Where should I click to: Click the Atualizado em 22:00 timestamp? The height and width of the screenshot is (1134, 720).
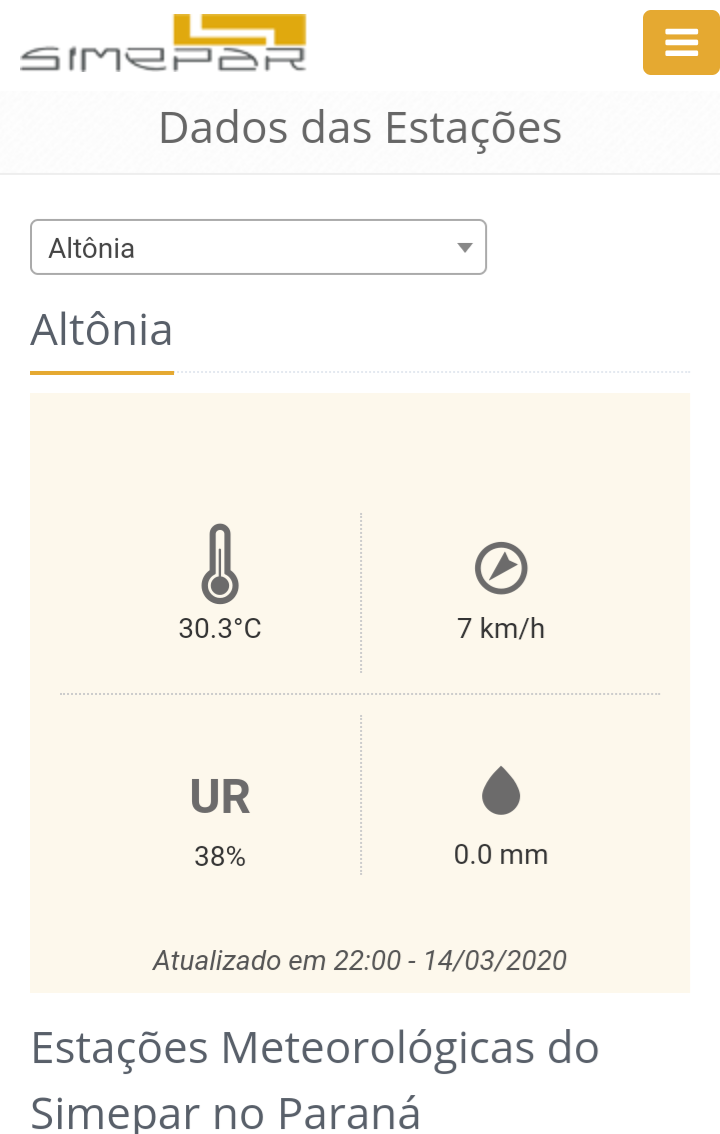point(360,960)
